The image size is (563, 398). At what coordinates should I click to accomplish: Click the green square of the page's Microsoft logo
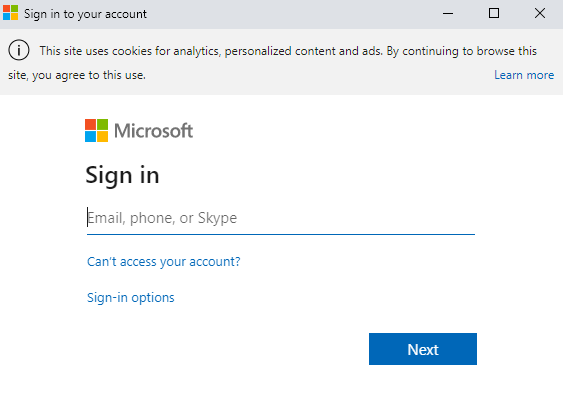click(x=102, y=124)
